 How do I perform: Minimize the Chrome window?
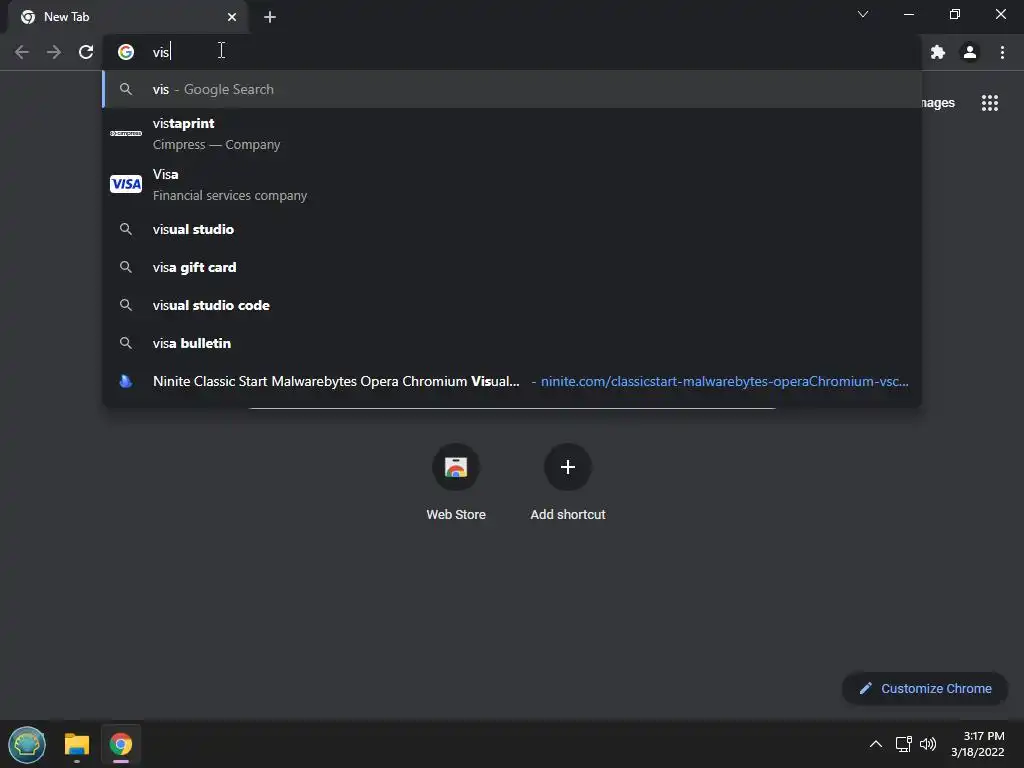pos(908,14)
